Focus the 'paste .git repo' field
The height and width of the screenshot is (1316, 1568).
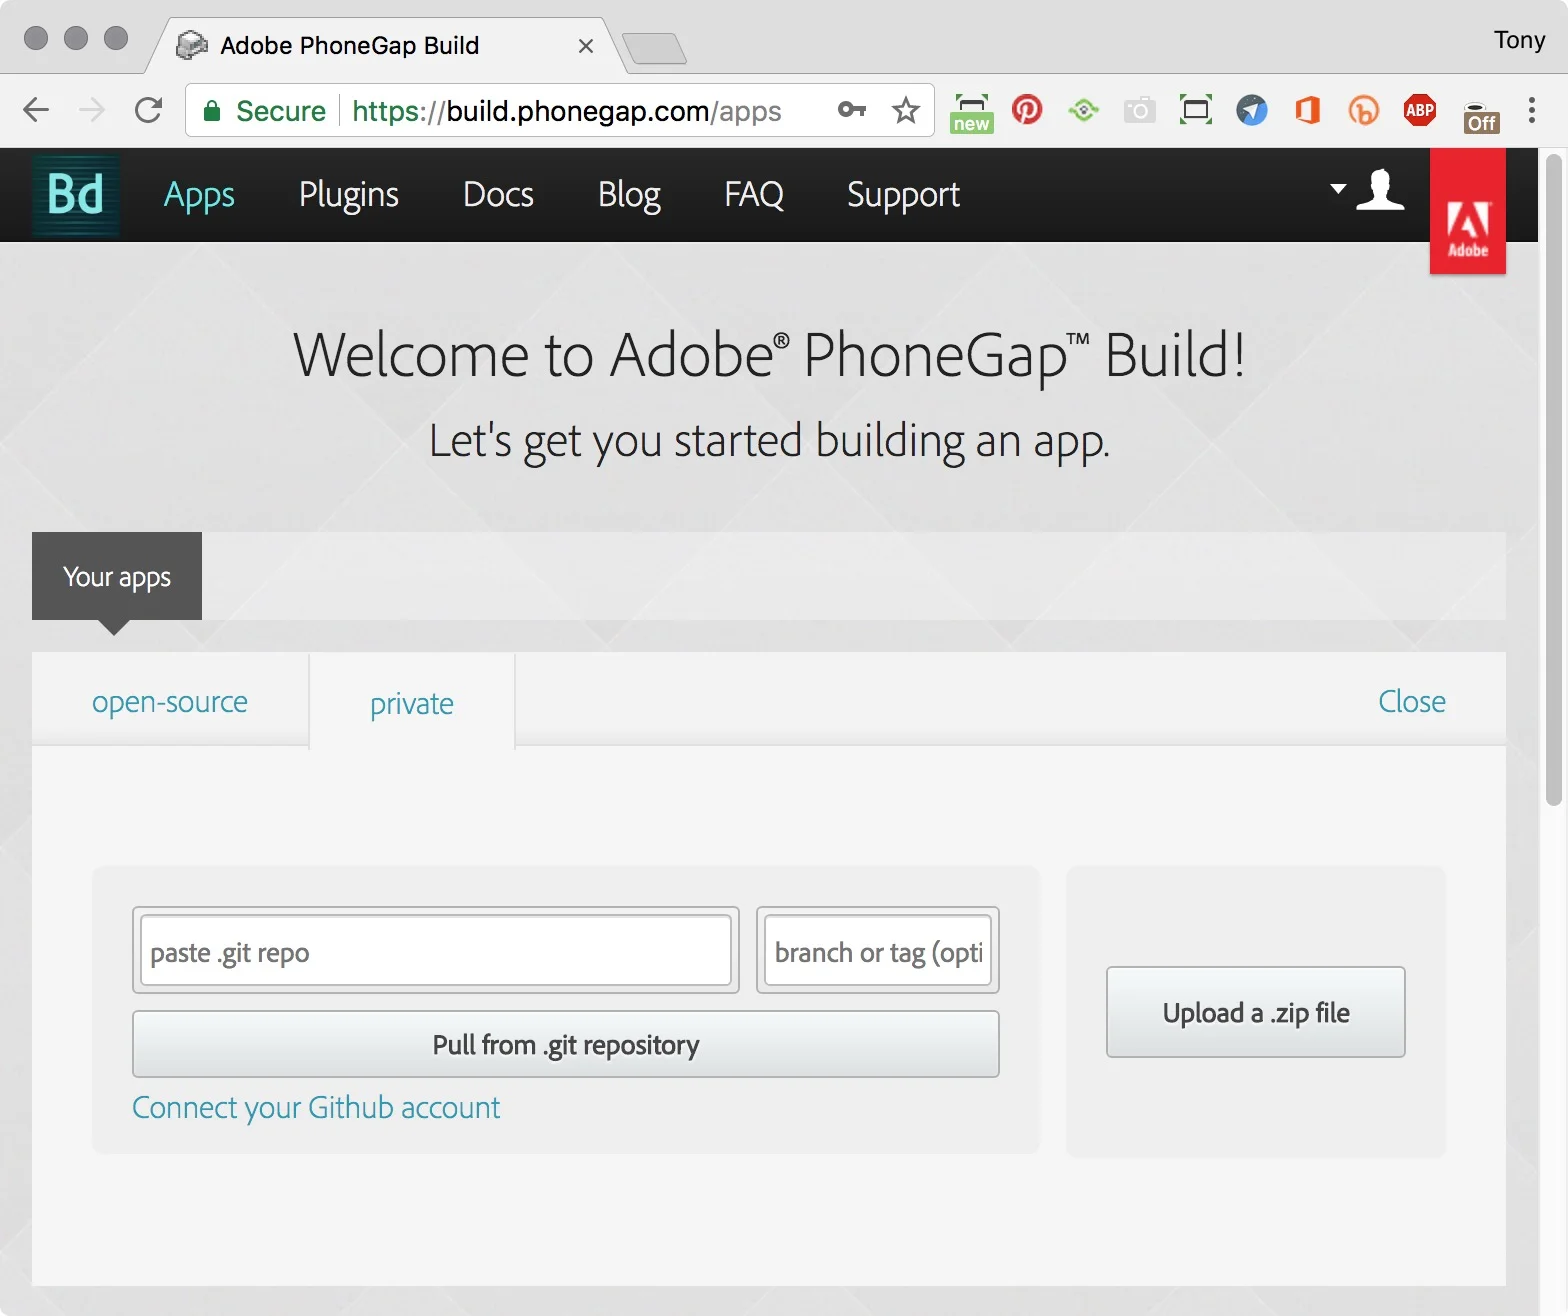[436, 950]
